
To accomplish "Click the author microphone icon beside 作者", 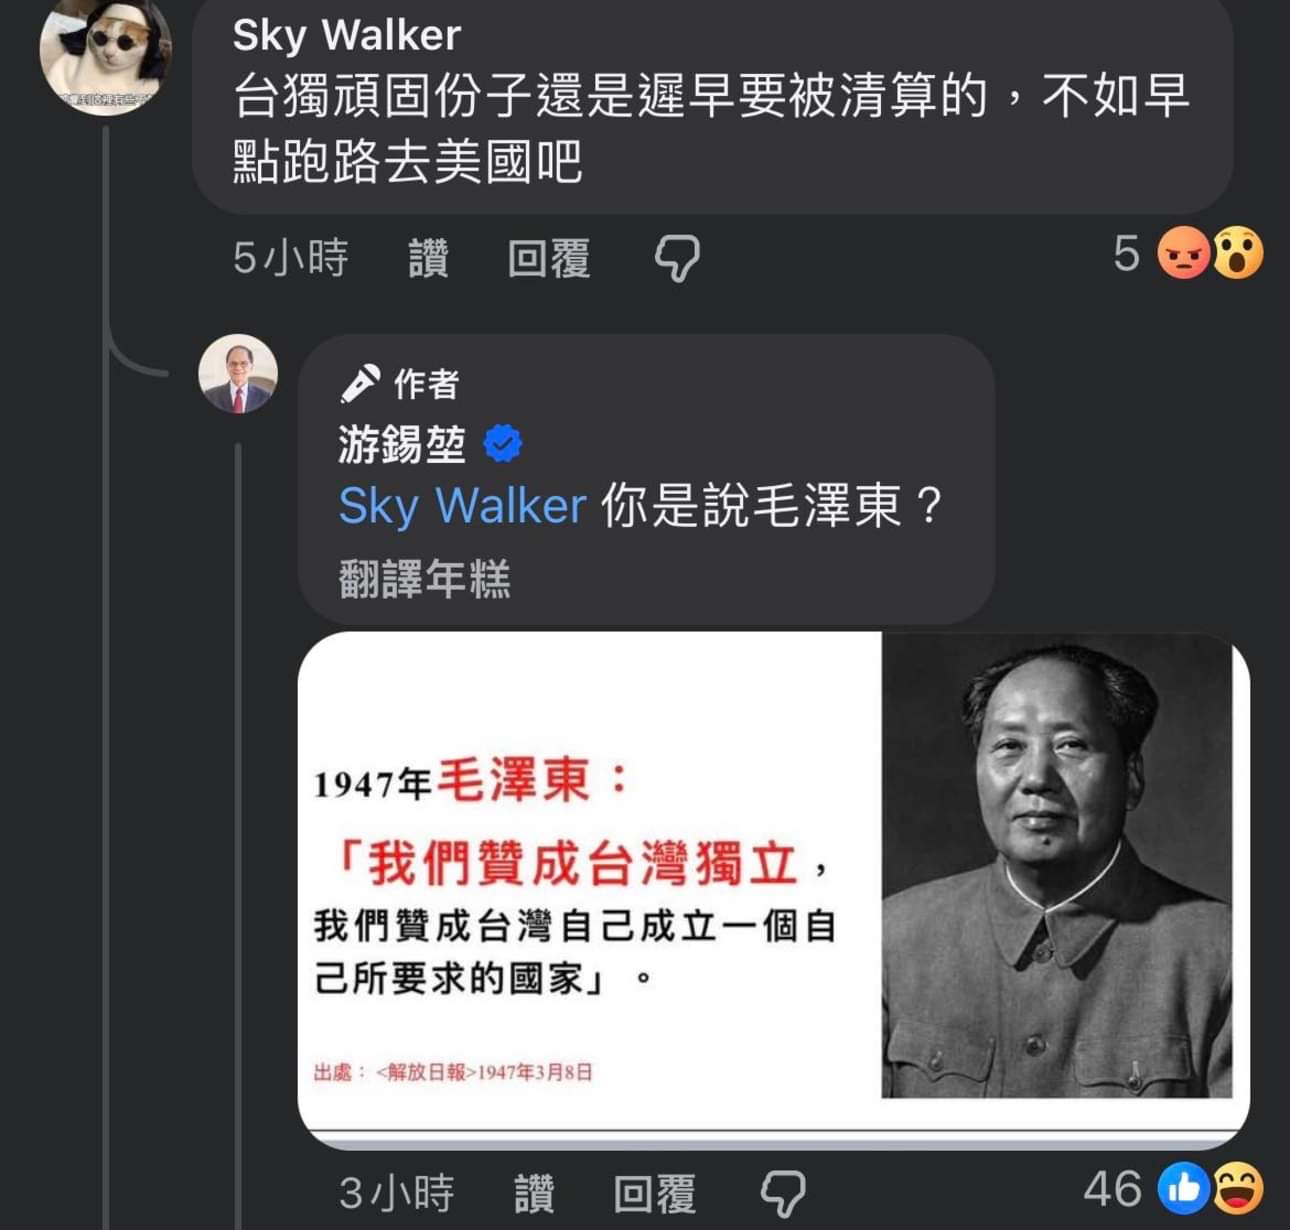I will tap(360, 383).
